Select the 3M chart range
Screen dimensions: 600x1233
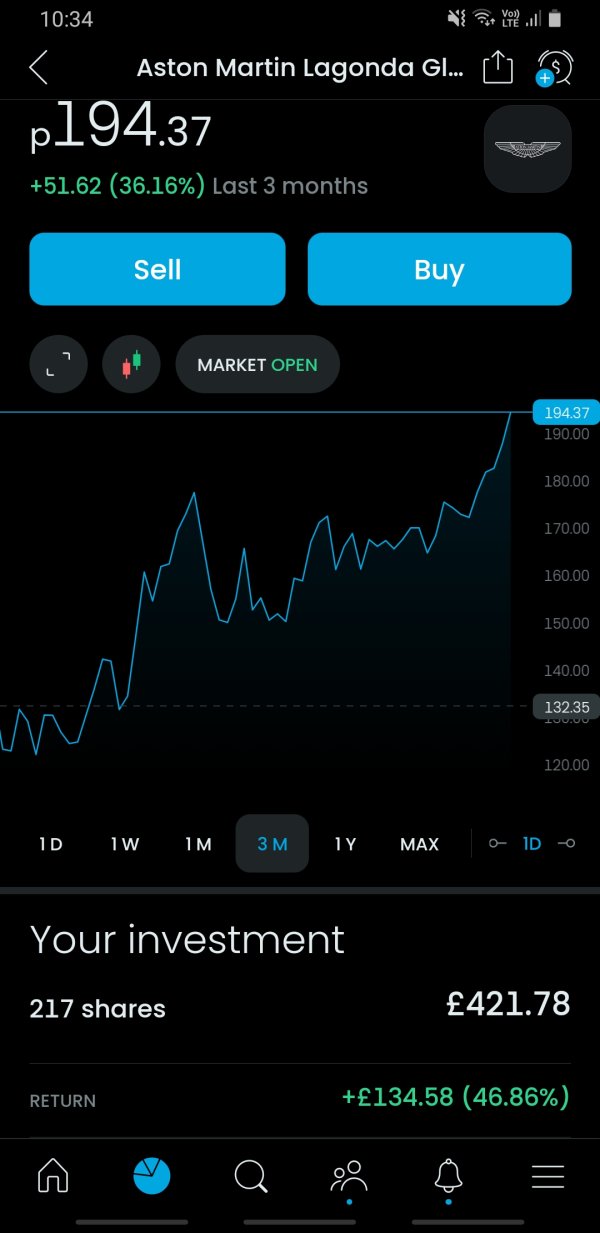pyautogui.click(x=272, y=844)
